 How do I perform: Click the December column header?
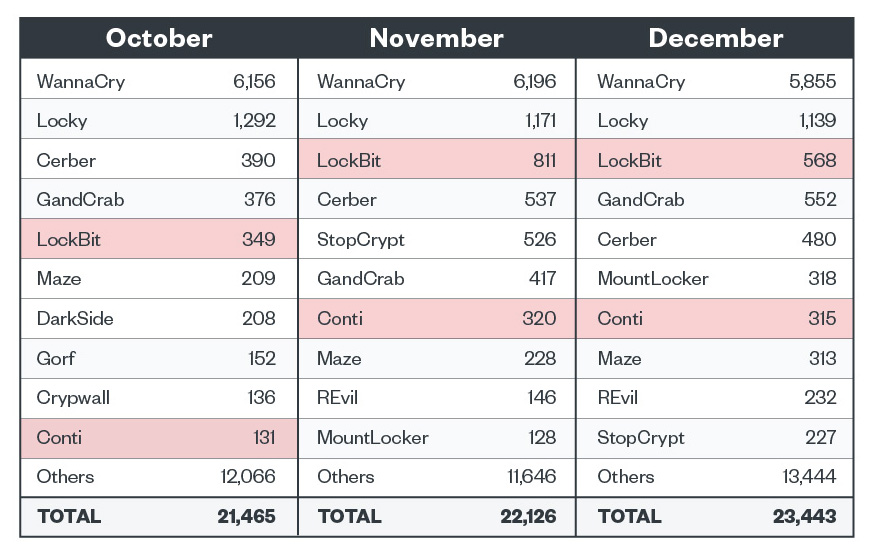(x=715, y=38)
